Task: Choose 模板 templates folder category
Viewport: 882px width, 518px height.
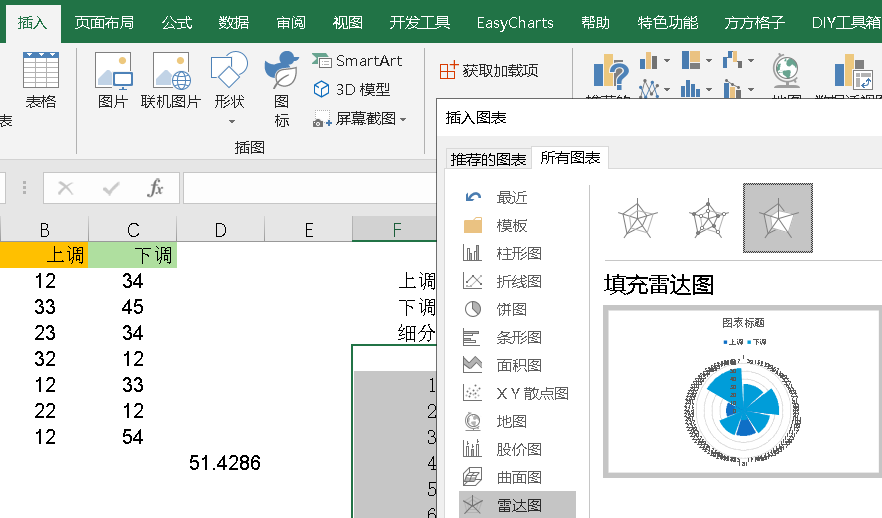Action: tap(511, 226)
